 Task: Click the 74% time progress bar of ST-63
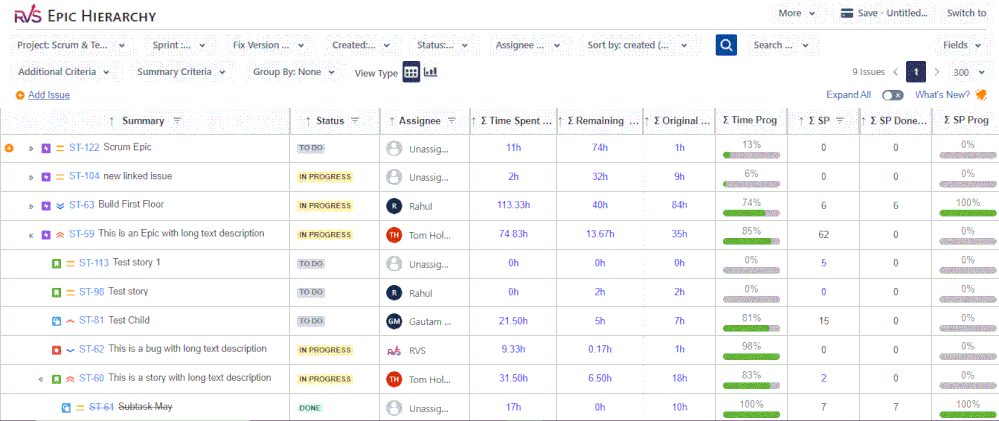pos(751,213)
